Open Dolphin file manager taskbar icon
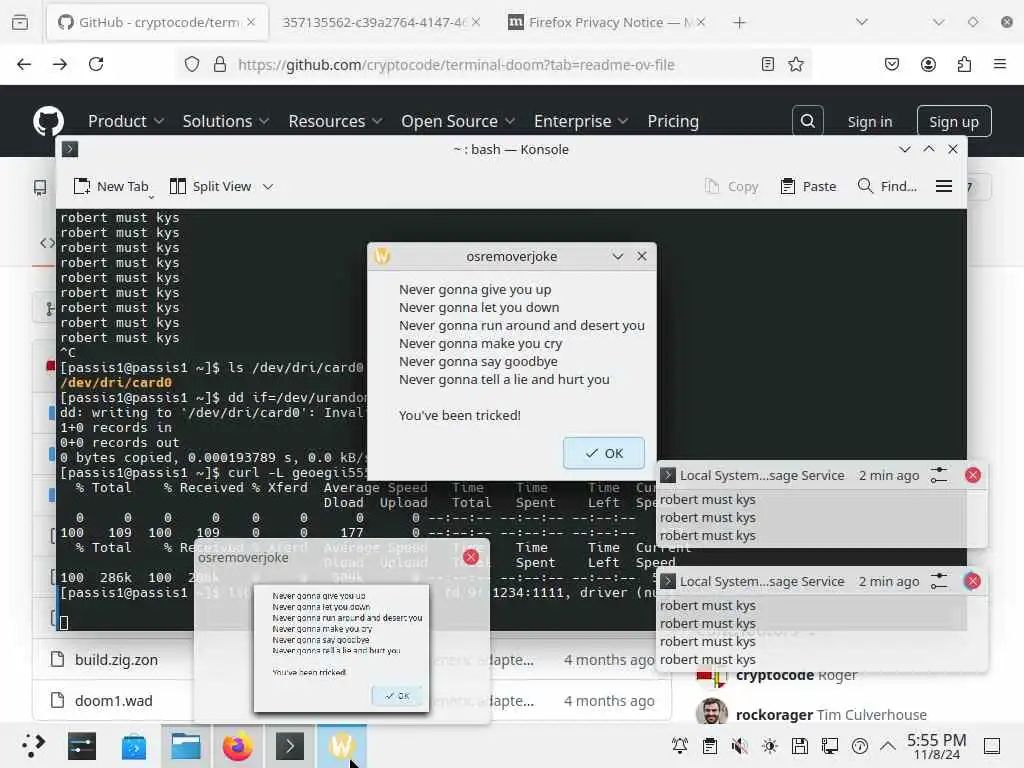 186,746
